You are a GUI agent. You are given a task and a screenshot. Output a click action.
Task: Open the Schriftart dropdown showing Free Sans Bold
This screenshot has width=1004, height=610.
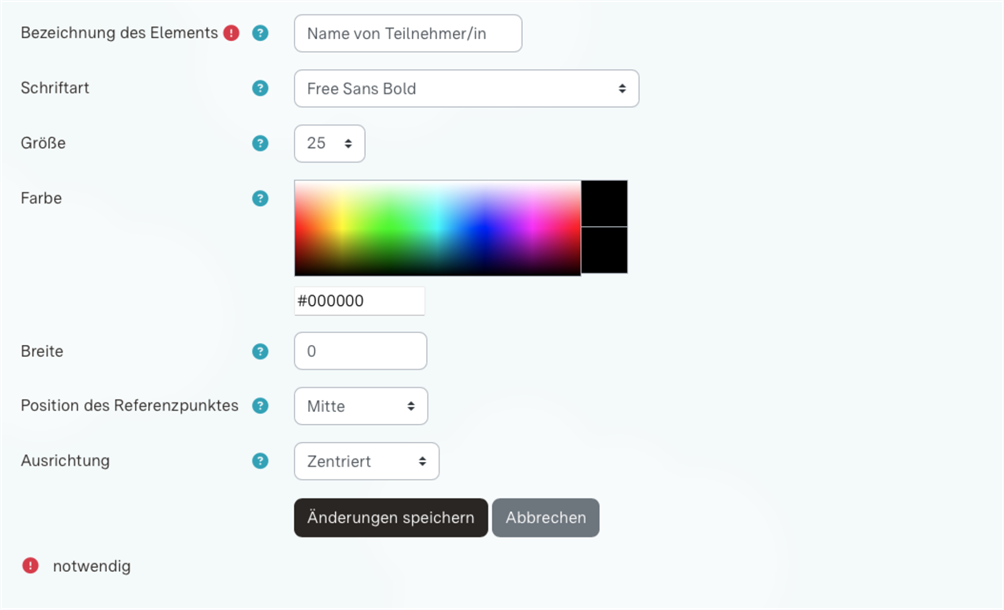[x=466, y=88]
